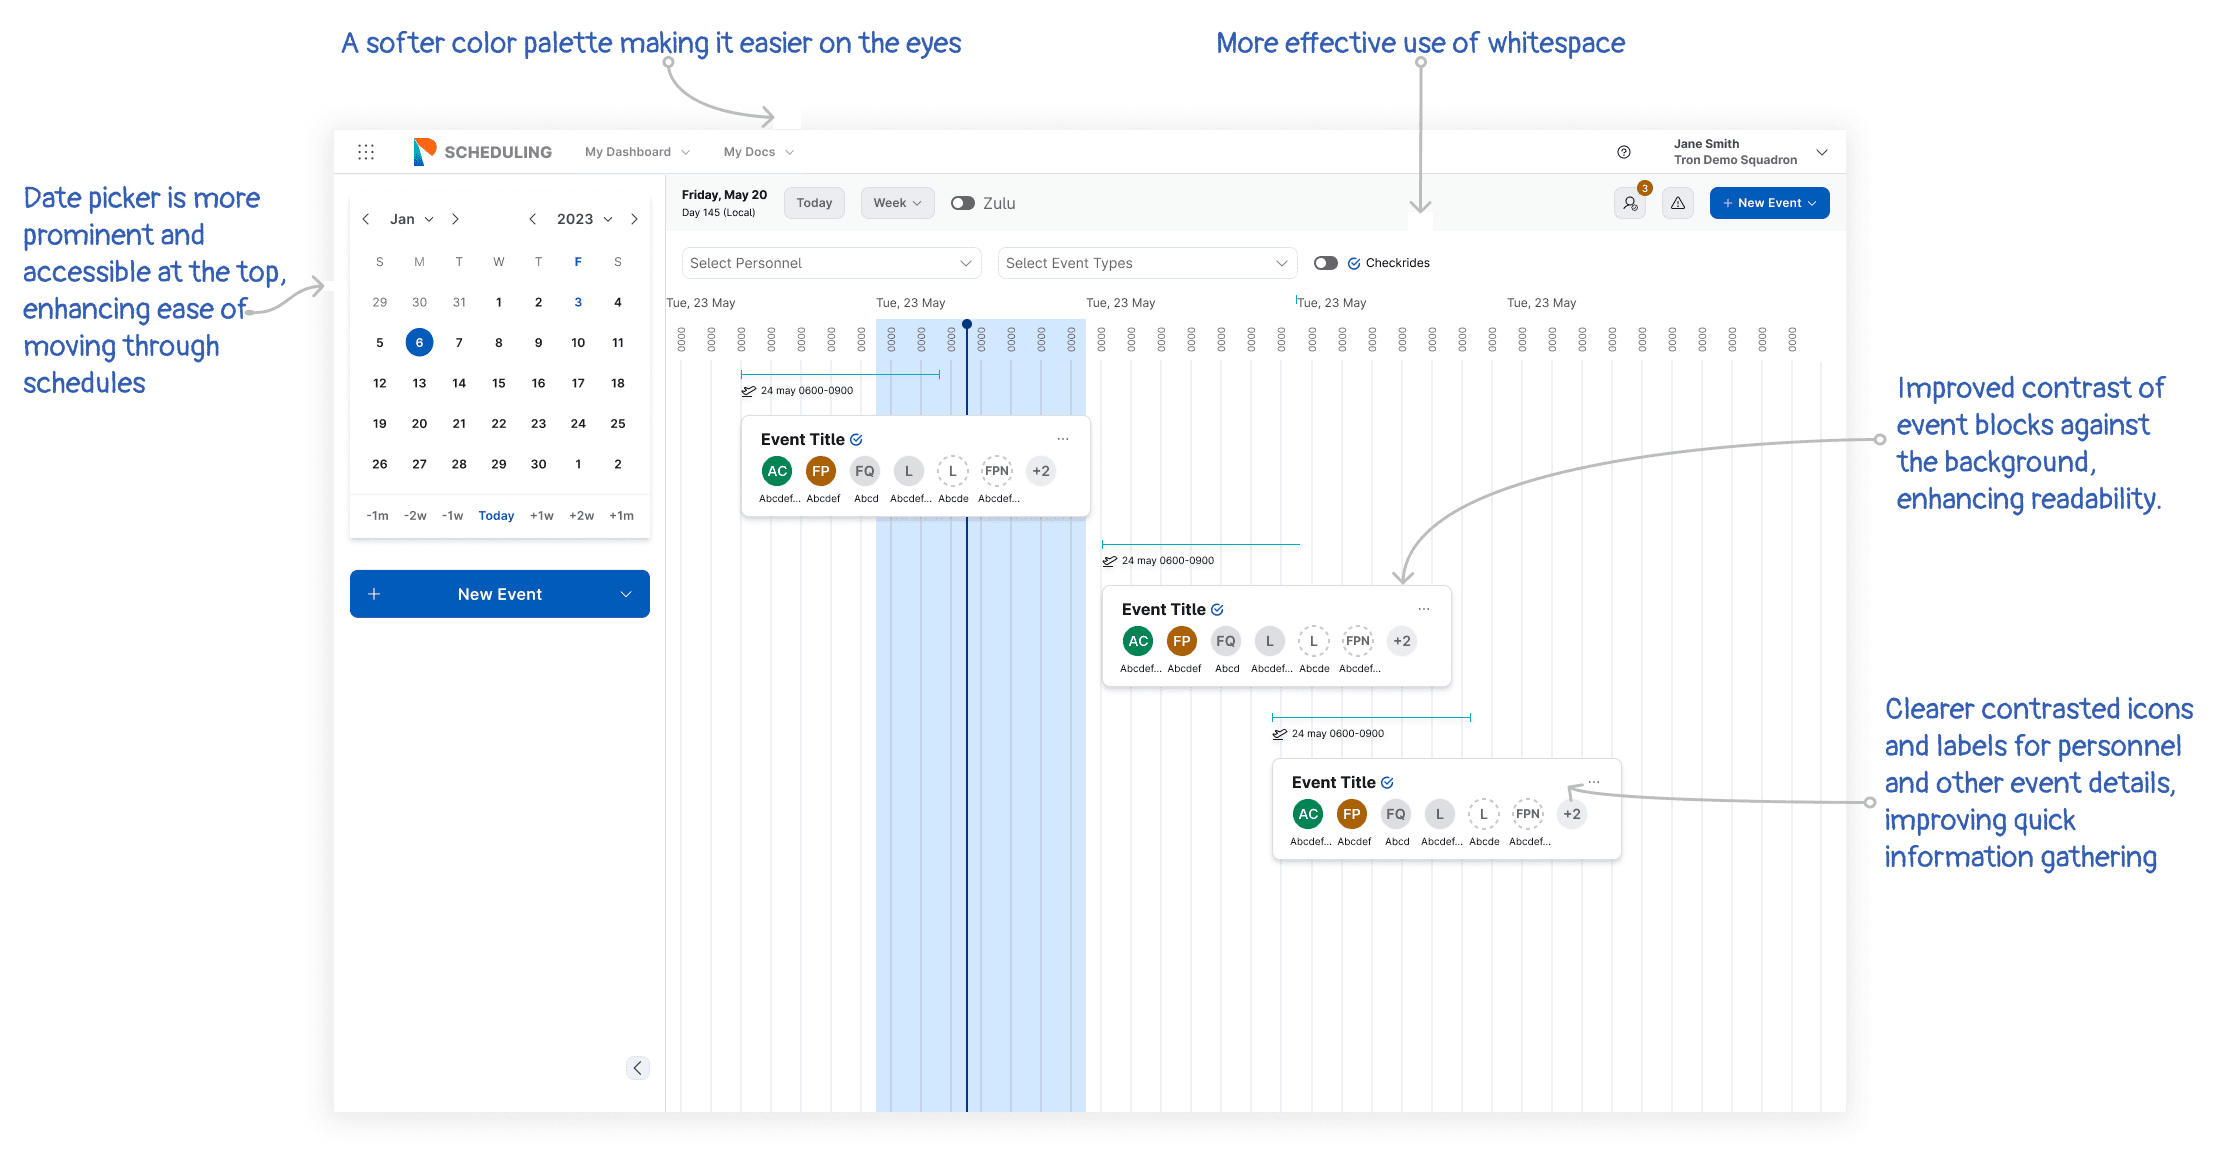Click the help question mark icon
Viewport: 2219px width, 1156px height.
[x=1624, y=152]
